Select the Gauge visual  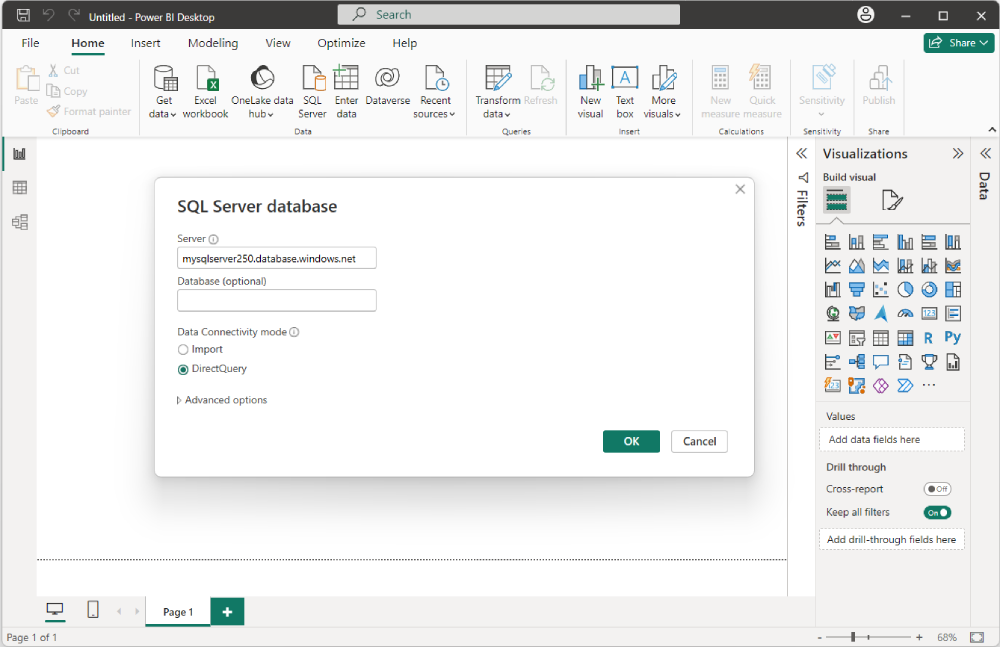click(x=905, y=313)
